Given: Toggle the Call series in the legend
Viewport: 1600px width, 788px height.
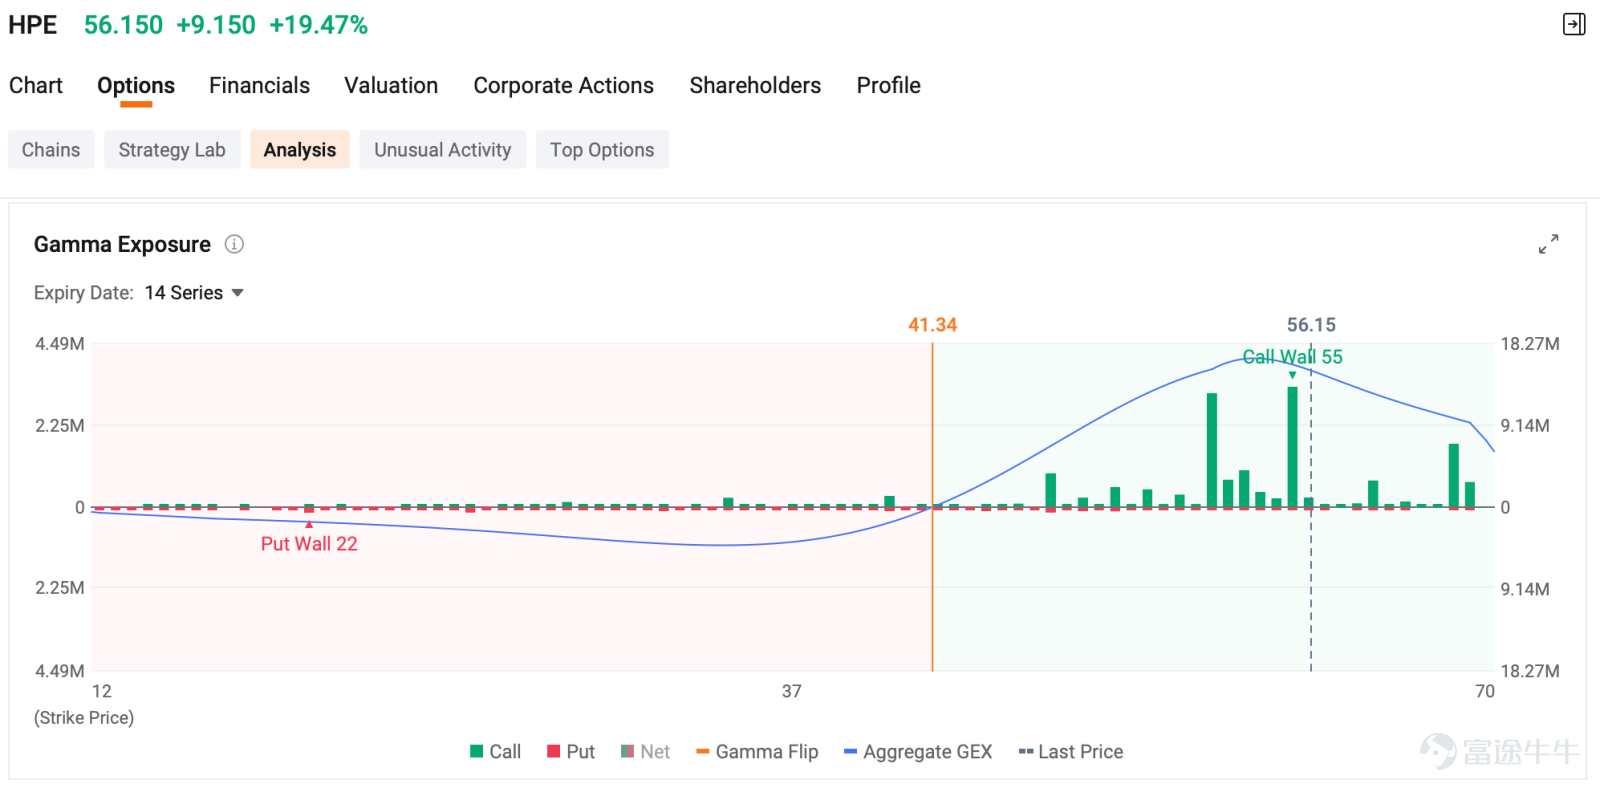Looking at the screenshot, I should pos(495,752).
